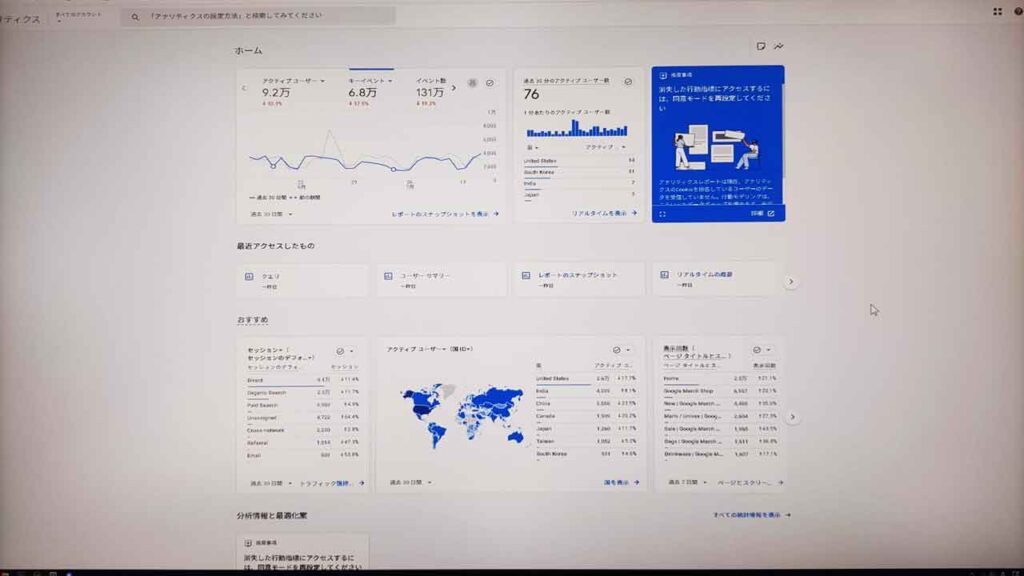1024x576 pixels.
Task: Open the リアルタイムの概要 recent item icon
Action: coord(664,275)
